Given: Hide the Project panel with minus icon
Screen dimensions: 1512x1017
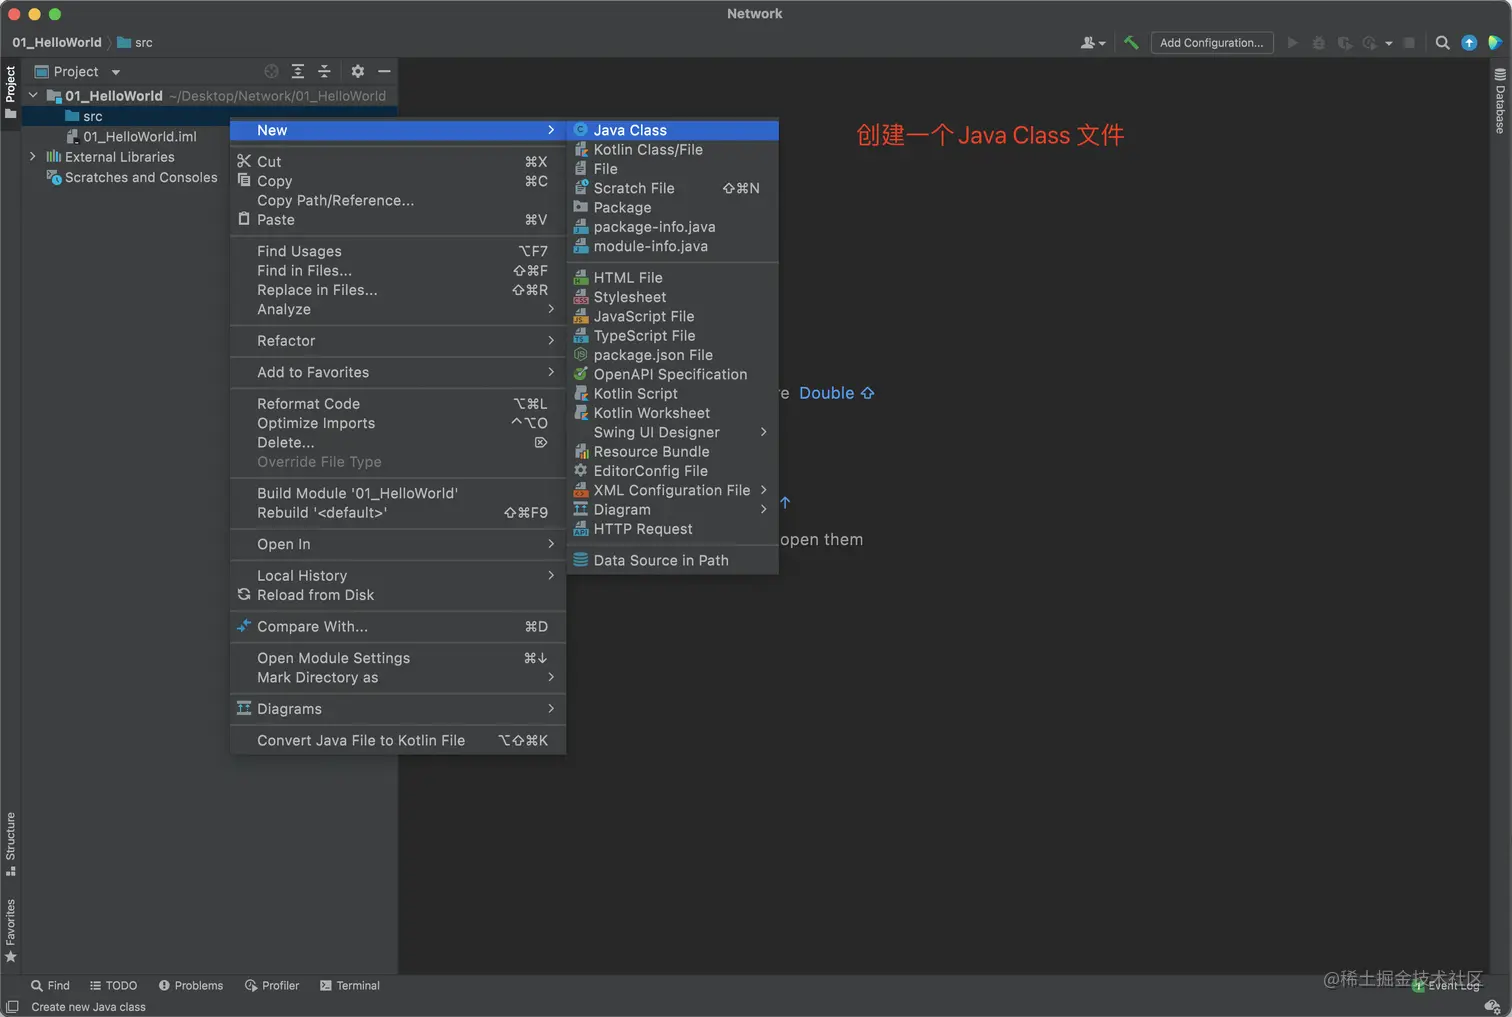Looking at the screenshot, I should point(384,72).
